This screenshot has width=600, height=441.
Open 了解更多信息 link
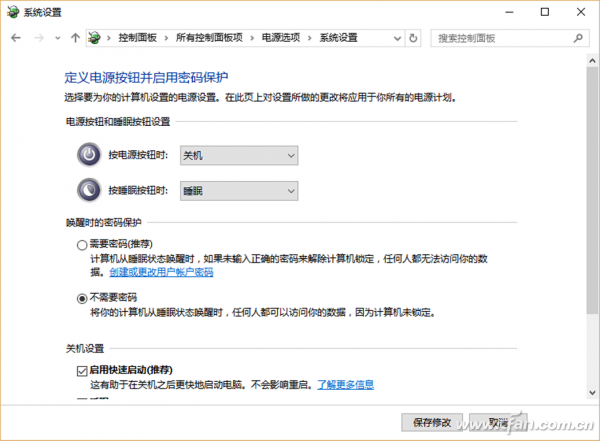[346, 384]
